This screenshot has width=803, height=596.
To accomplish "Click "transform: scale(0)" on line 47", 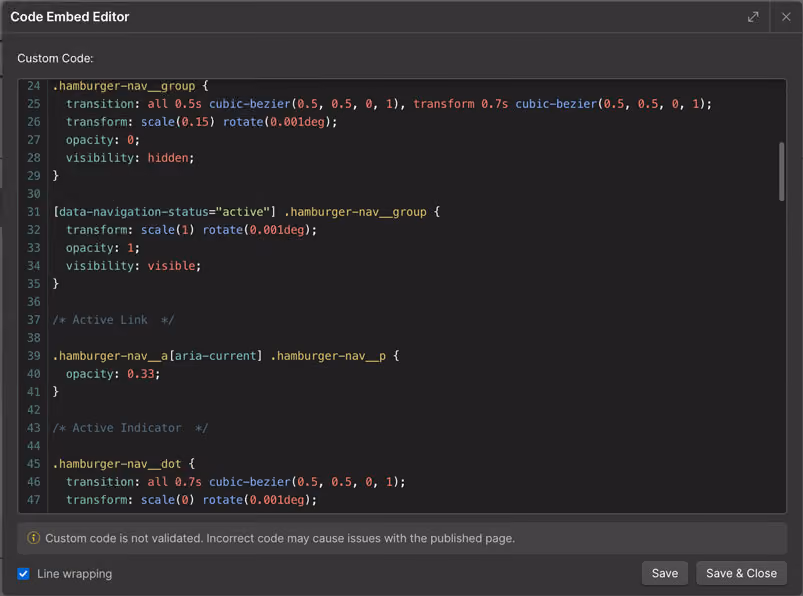I will 131,500.
